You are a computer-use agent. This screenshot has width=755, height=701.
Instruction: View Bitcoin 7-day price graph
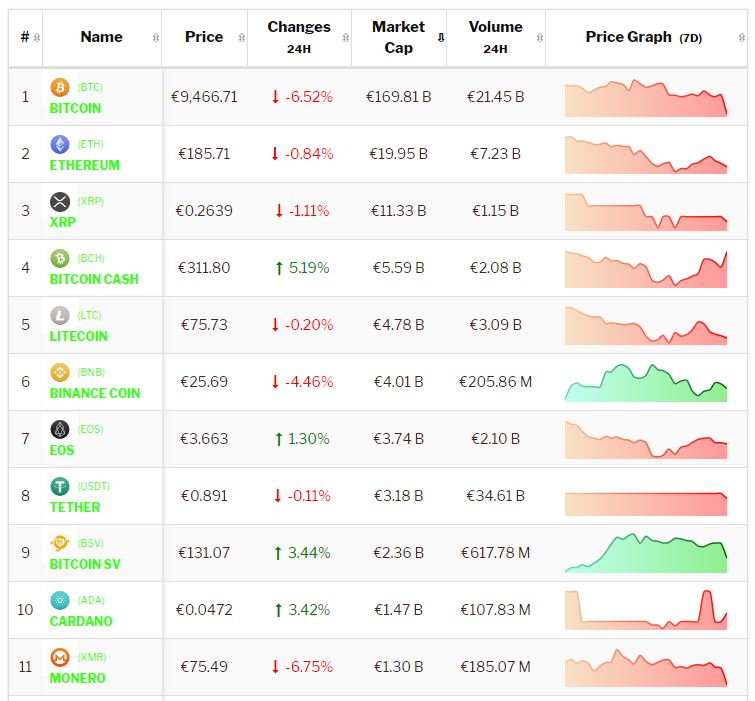click(645, 98)
